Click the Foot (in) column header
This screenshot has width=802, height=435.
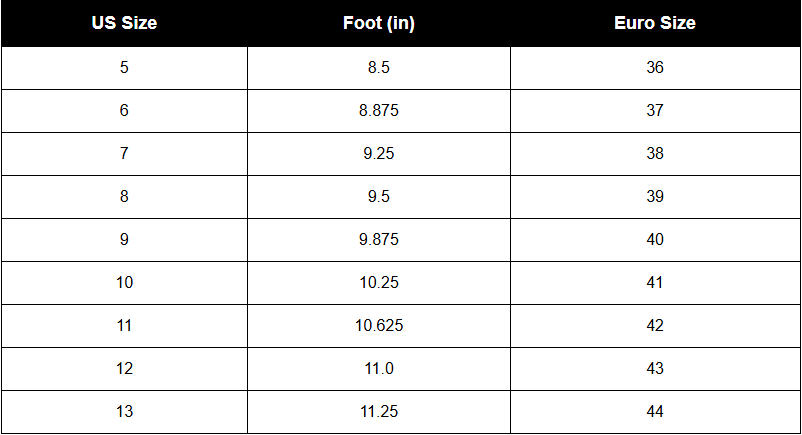[378, 23]
